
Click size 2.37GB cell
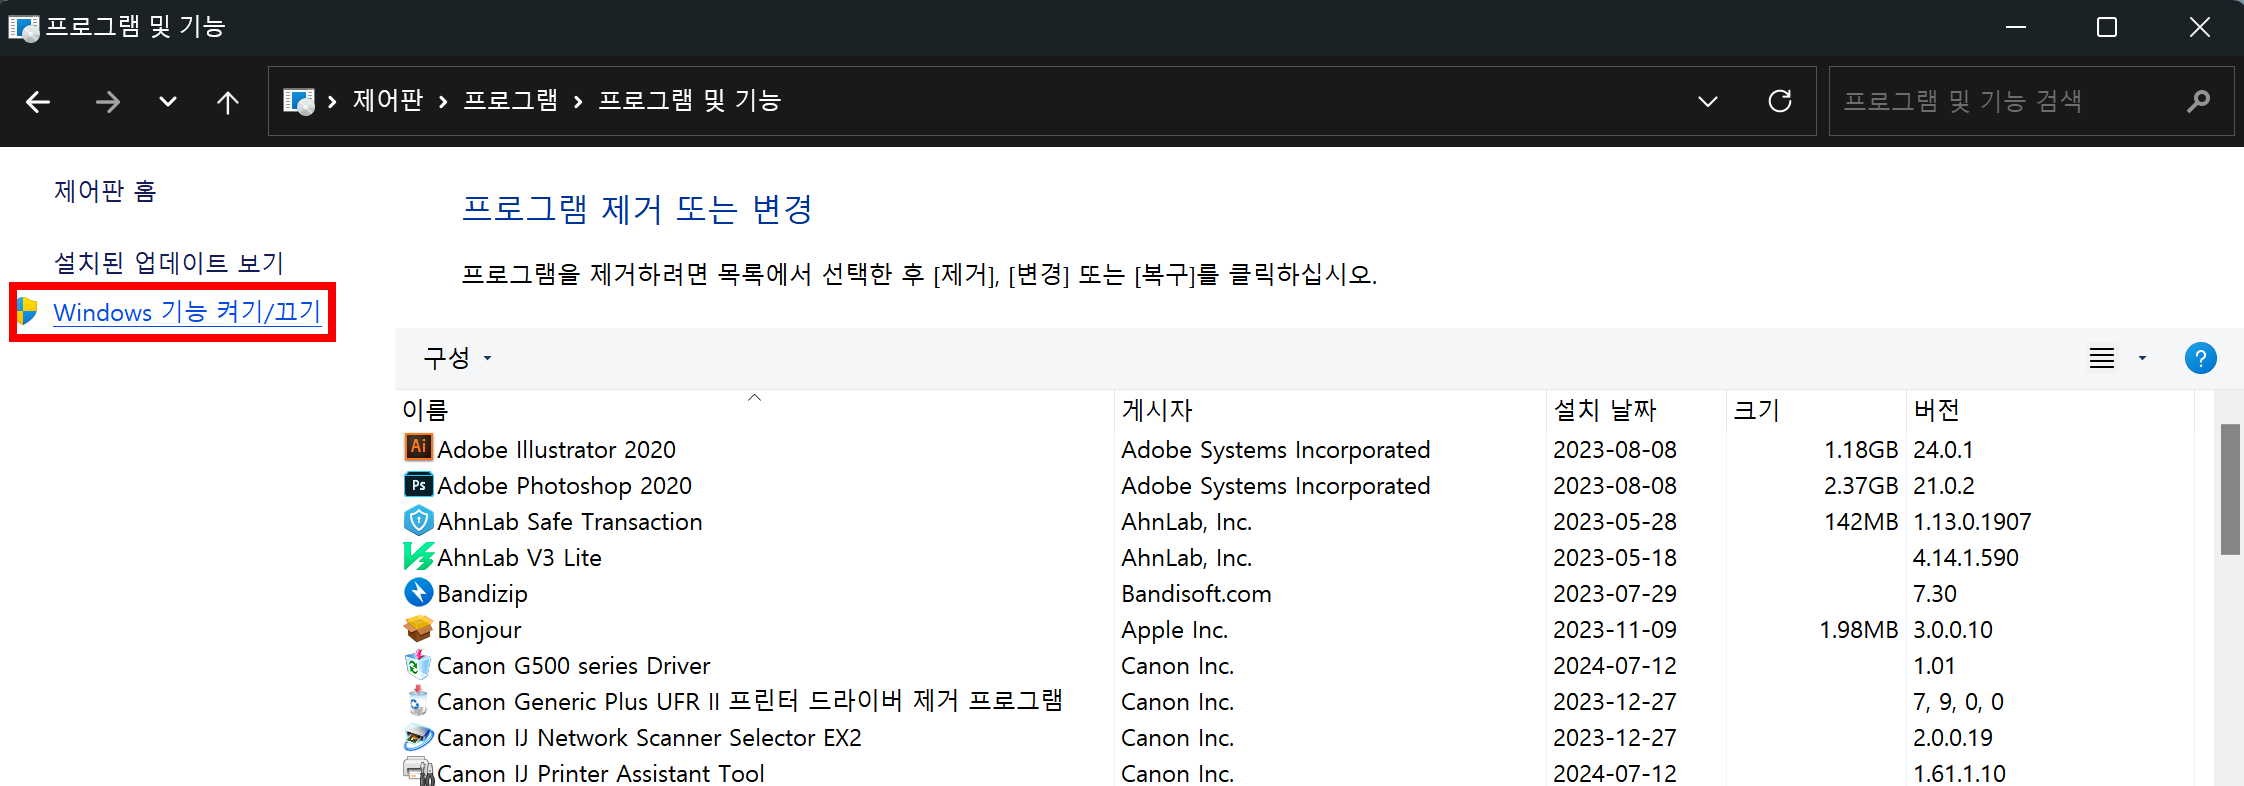1861,486
